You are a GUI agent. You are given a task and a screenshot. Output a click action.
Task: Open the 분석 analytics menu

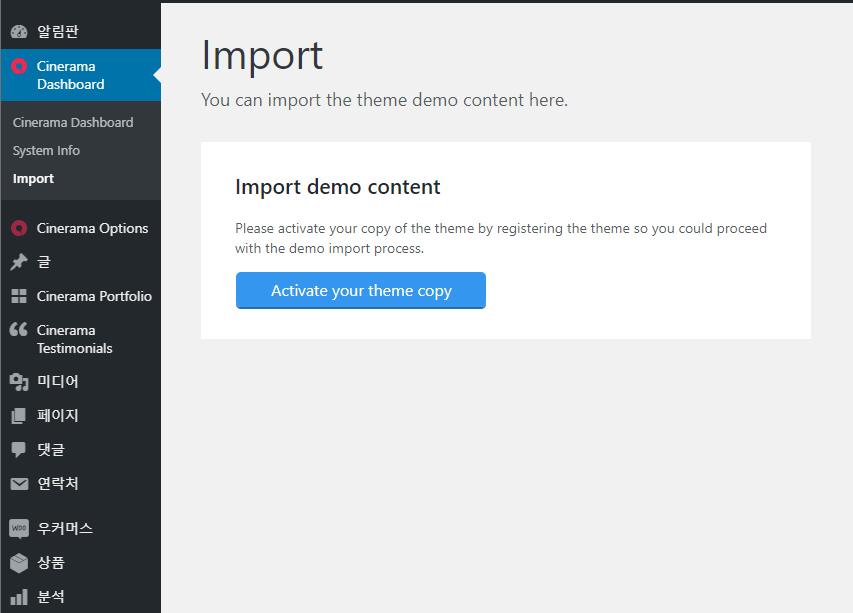pyautogui.click(x=81, y=597)
